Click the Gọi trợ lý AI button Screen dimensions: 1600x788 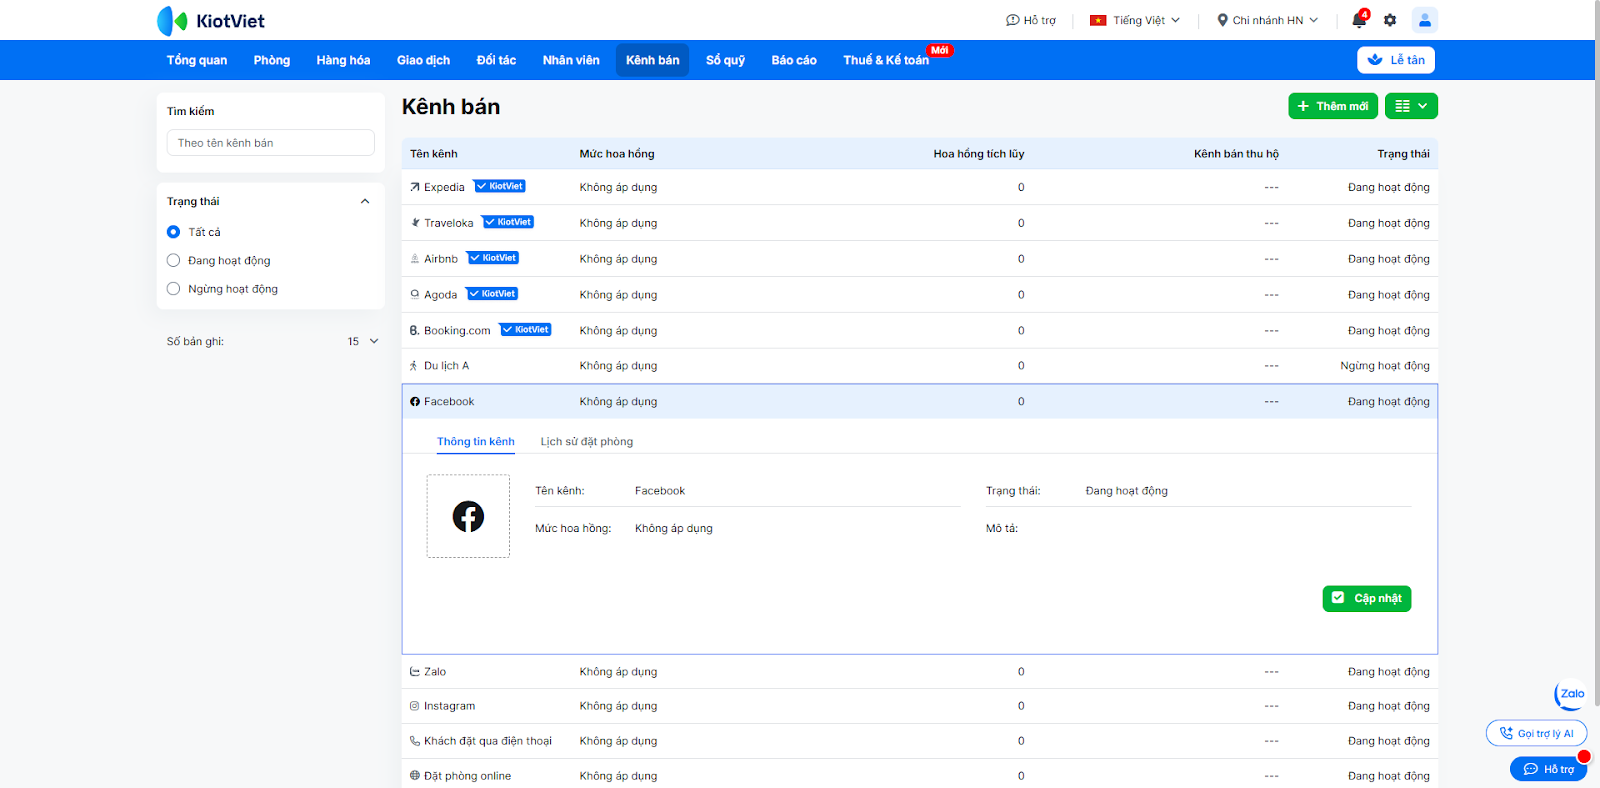(1536, 733)
